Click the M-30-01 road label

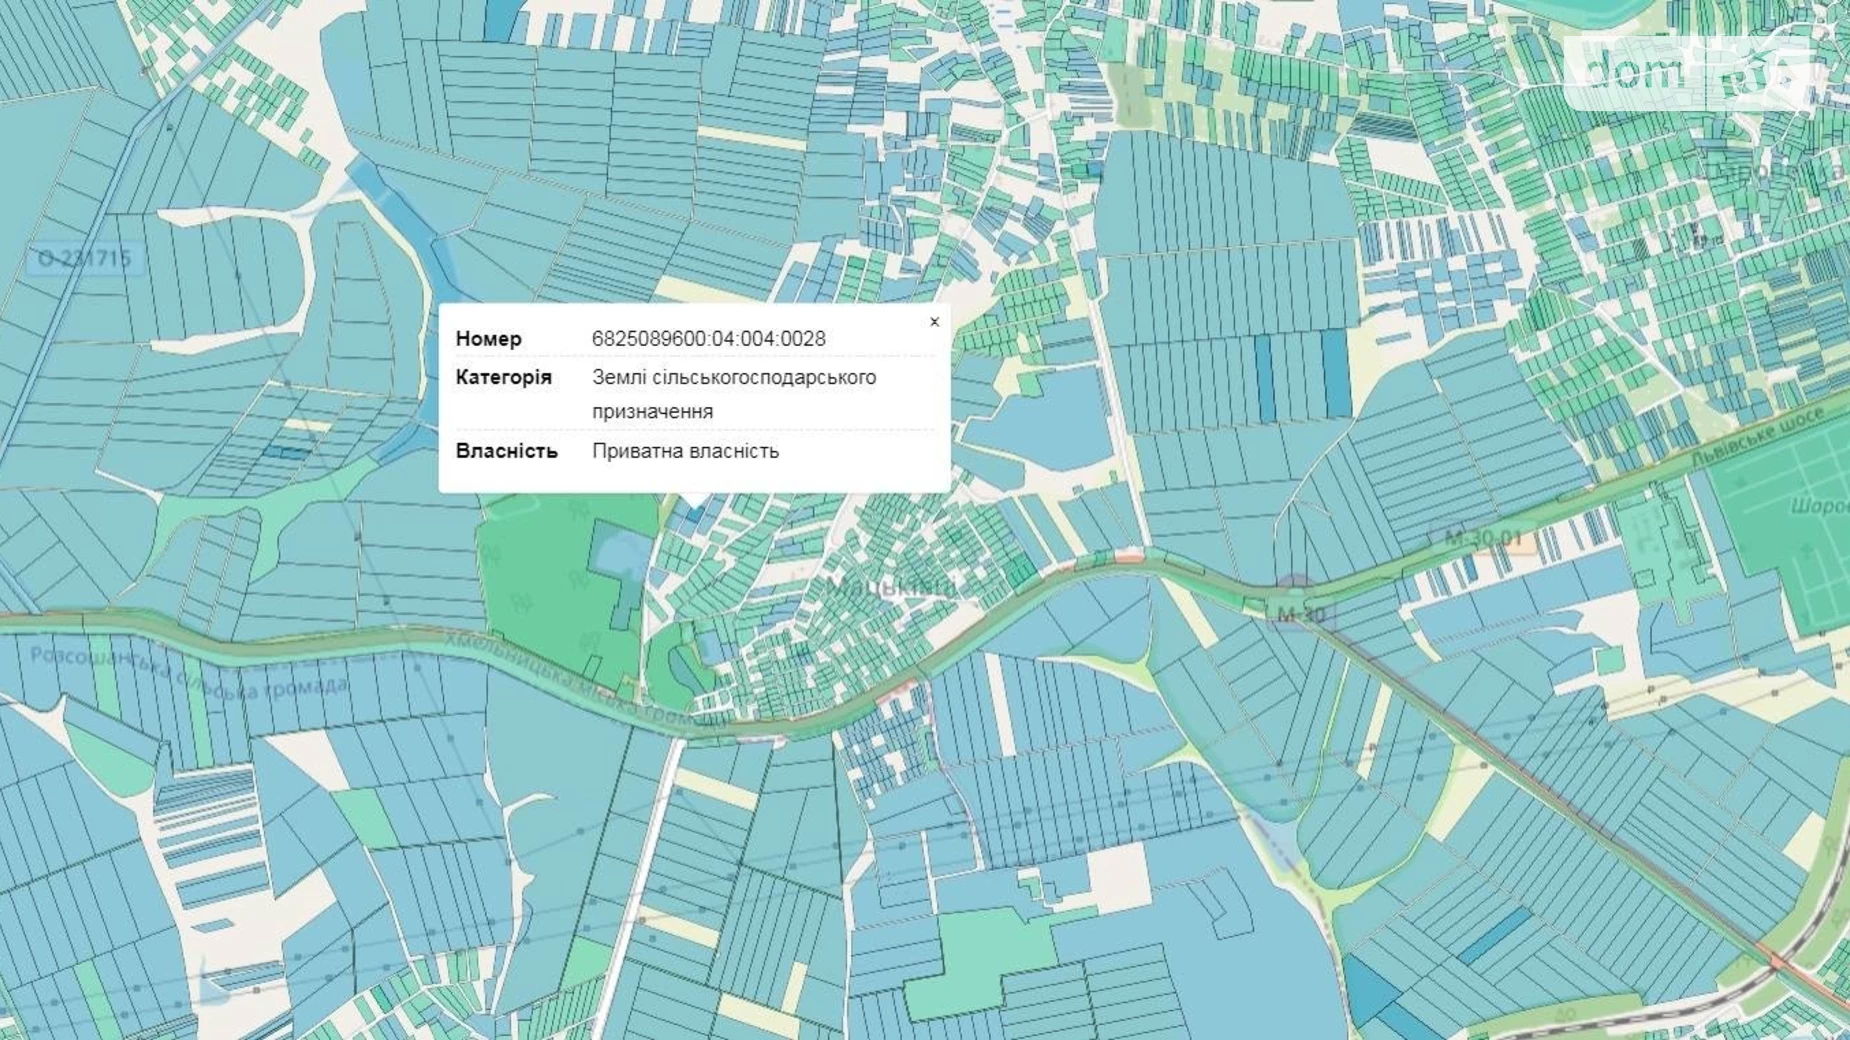click(1482, 538)
